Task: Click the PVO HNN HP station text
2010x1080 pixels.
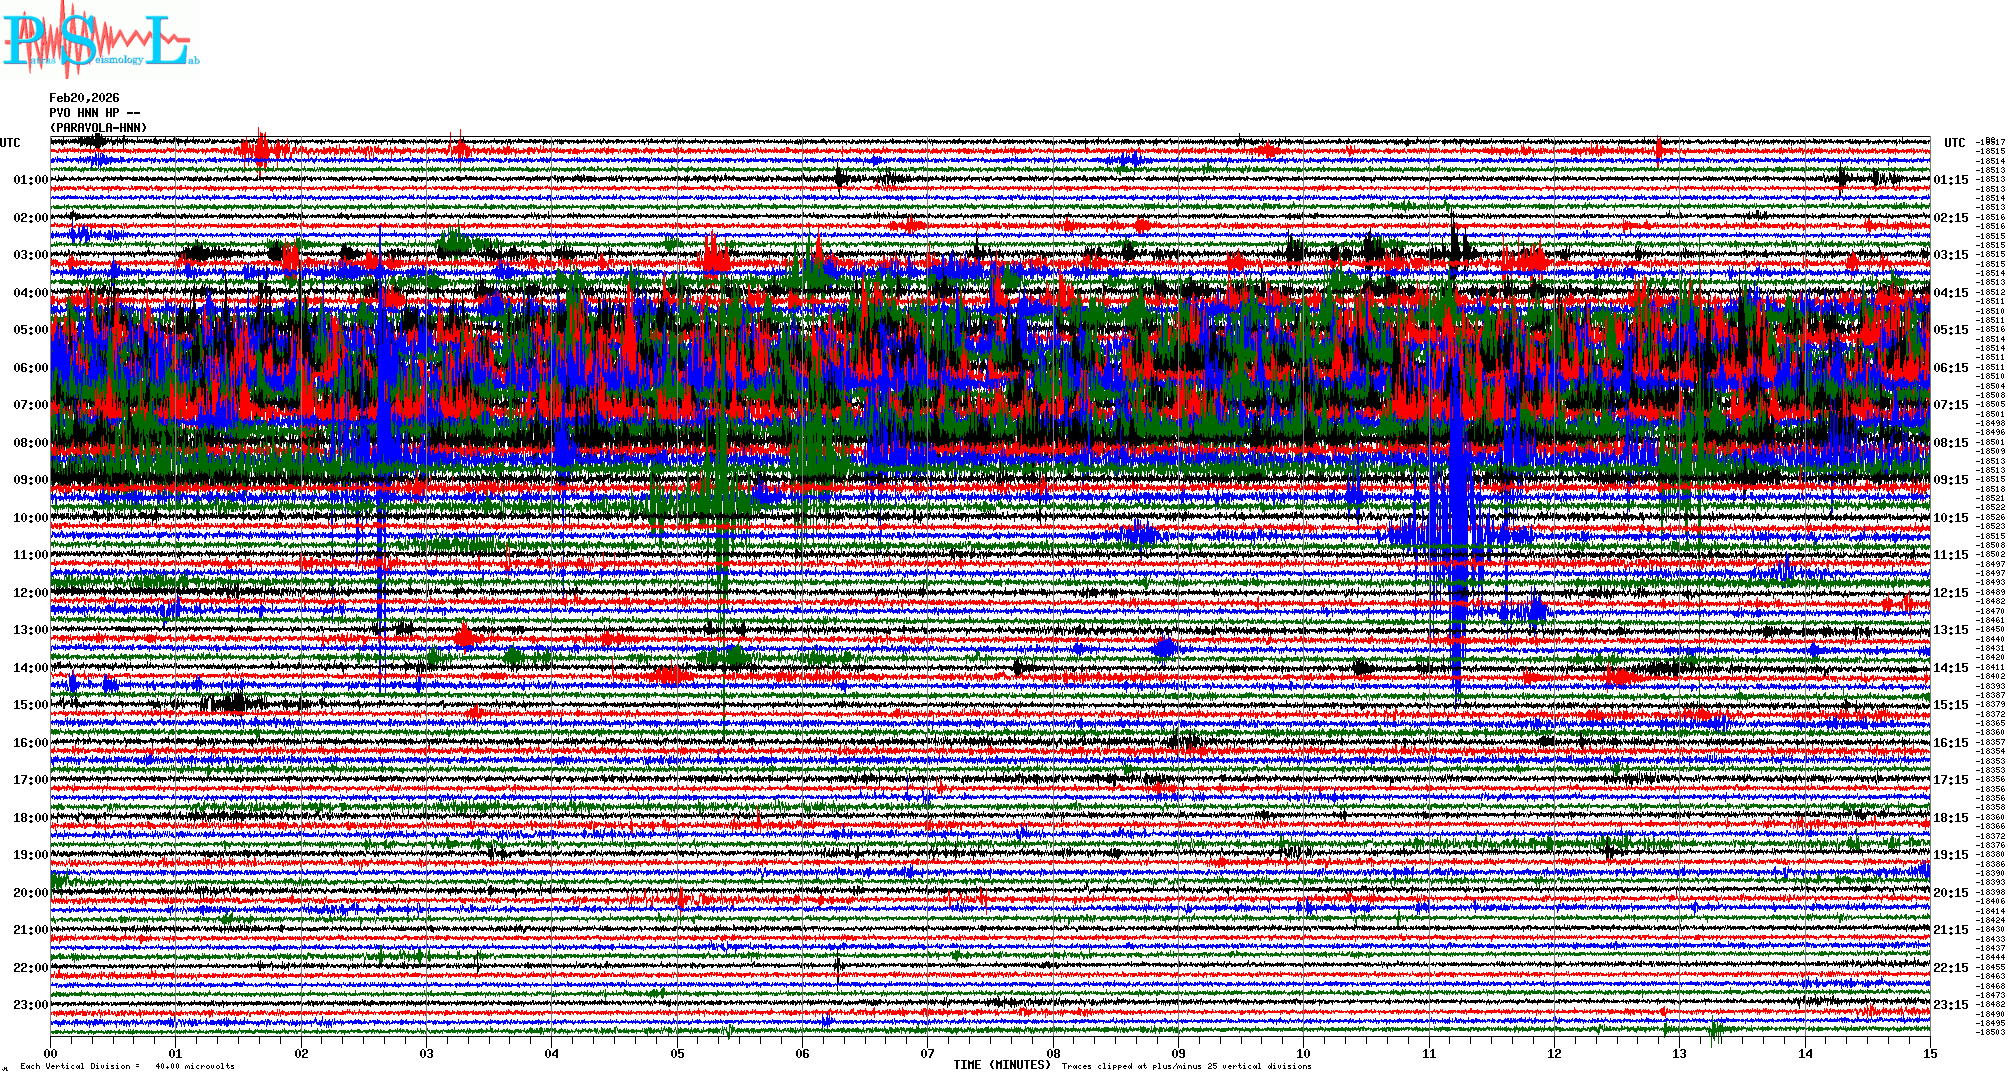Action: (x=94, y=113)
